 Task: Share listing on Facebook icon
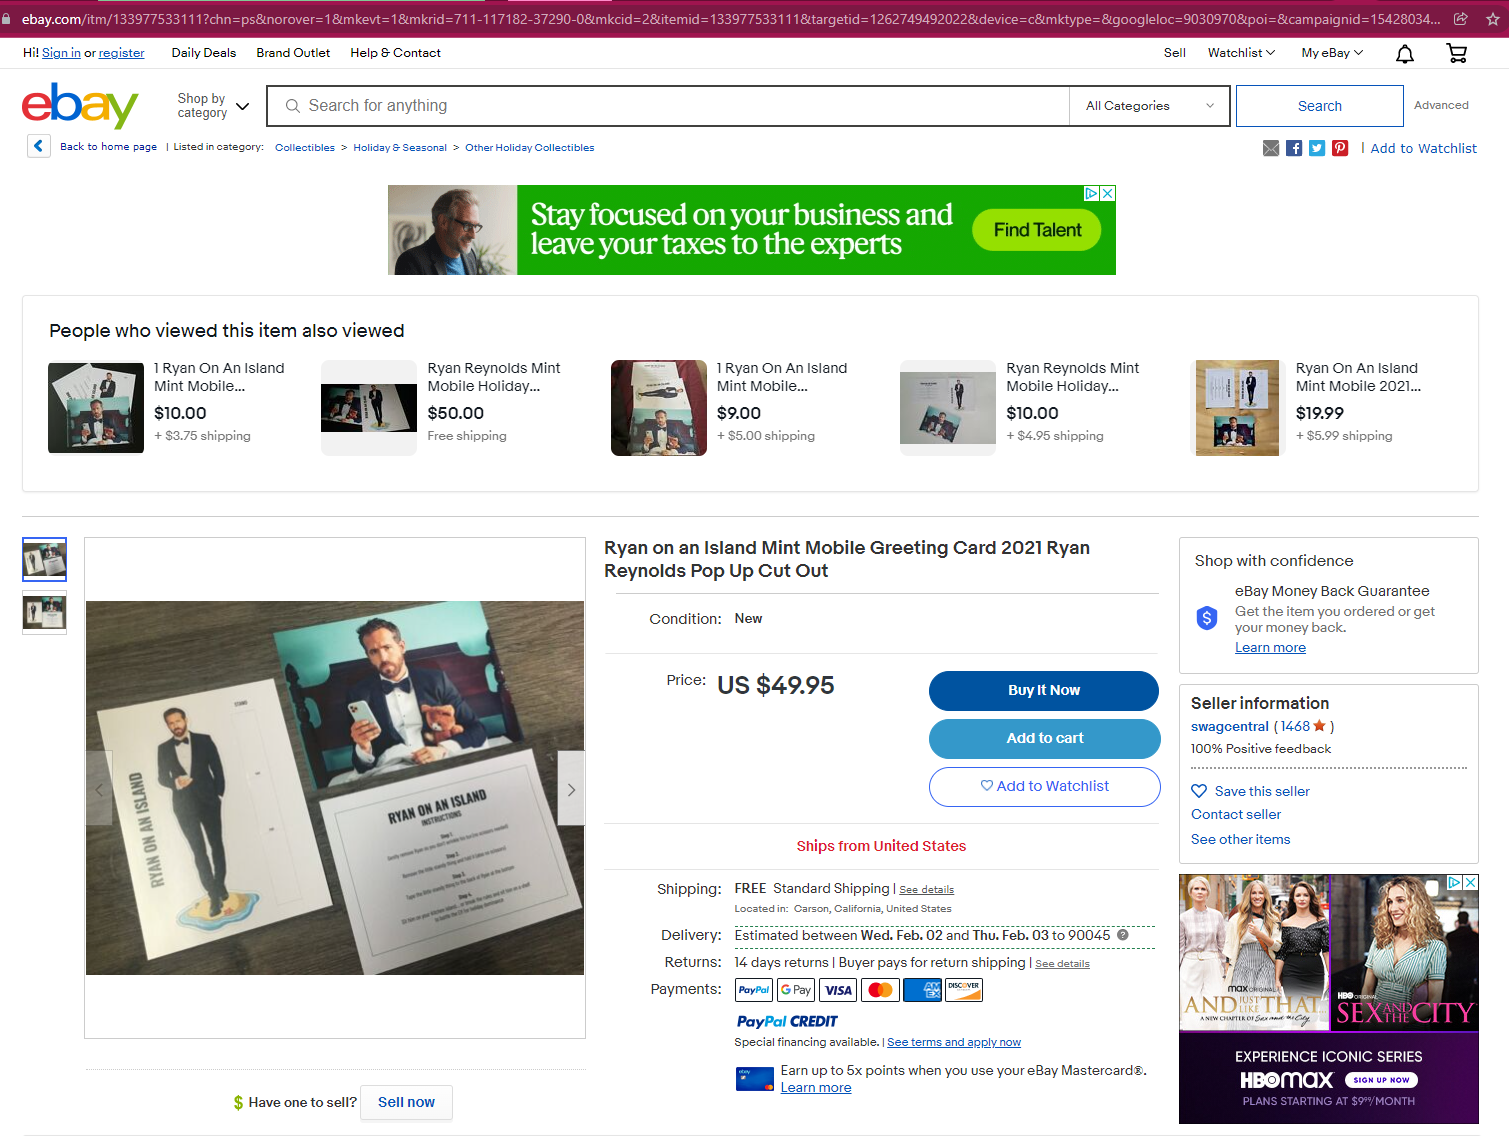[x=1294, y=148]
